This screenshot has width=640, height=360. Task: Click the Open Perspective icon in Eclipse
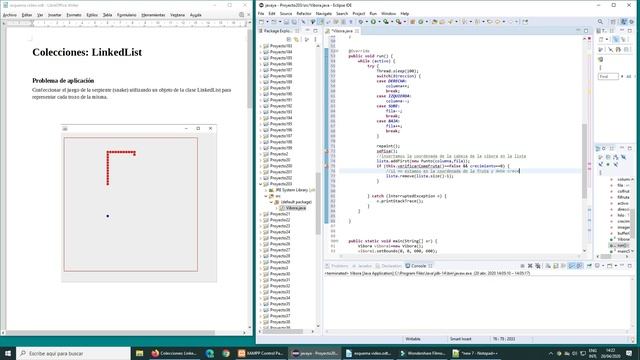click(613, 22)
